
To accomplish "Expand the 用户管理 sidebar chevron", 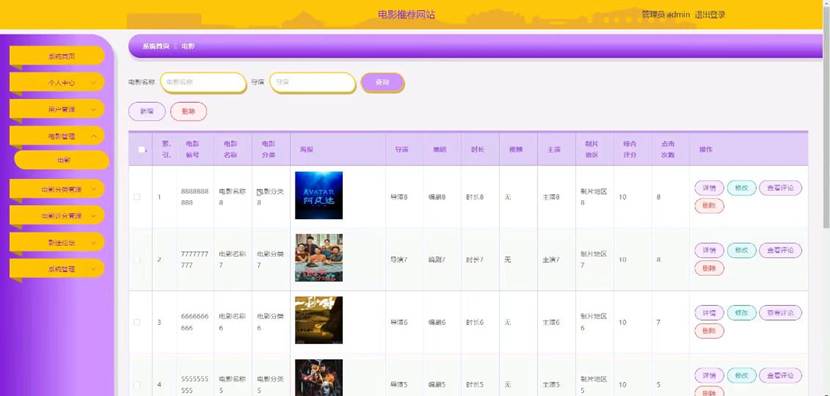I will (93, 109).
